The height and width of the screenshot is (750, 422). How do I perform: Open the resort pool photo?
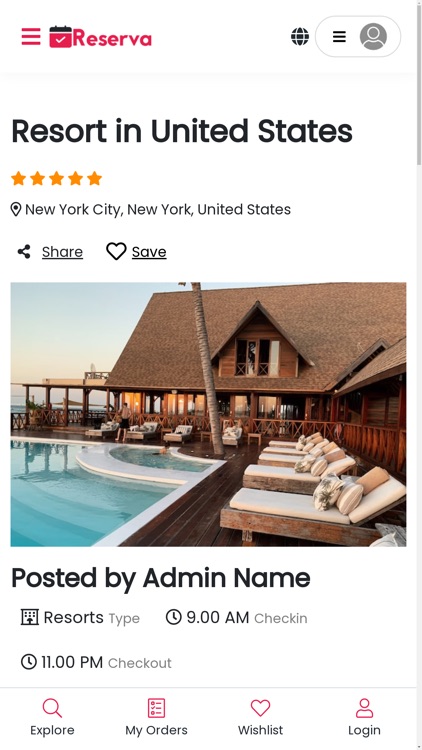[x=209, y=414]
